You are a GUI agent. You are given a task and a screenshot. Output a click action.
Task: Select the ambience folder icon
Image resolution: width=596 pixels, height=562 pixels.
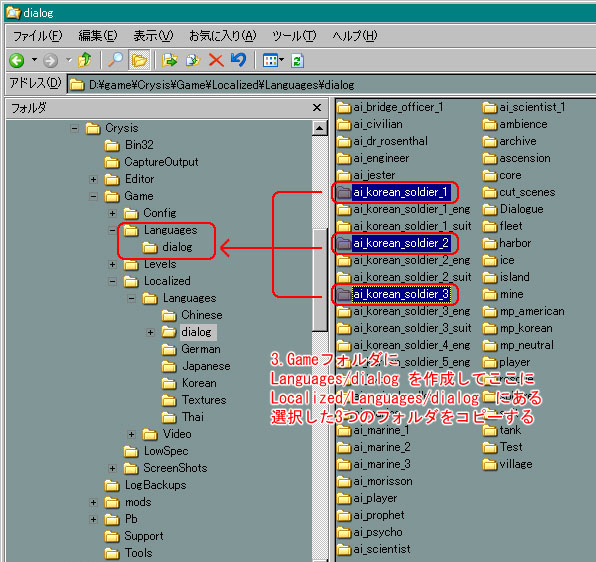tap(490, 125)
